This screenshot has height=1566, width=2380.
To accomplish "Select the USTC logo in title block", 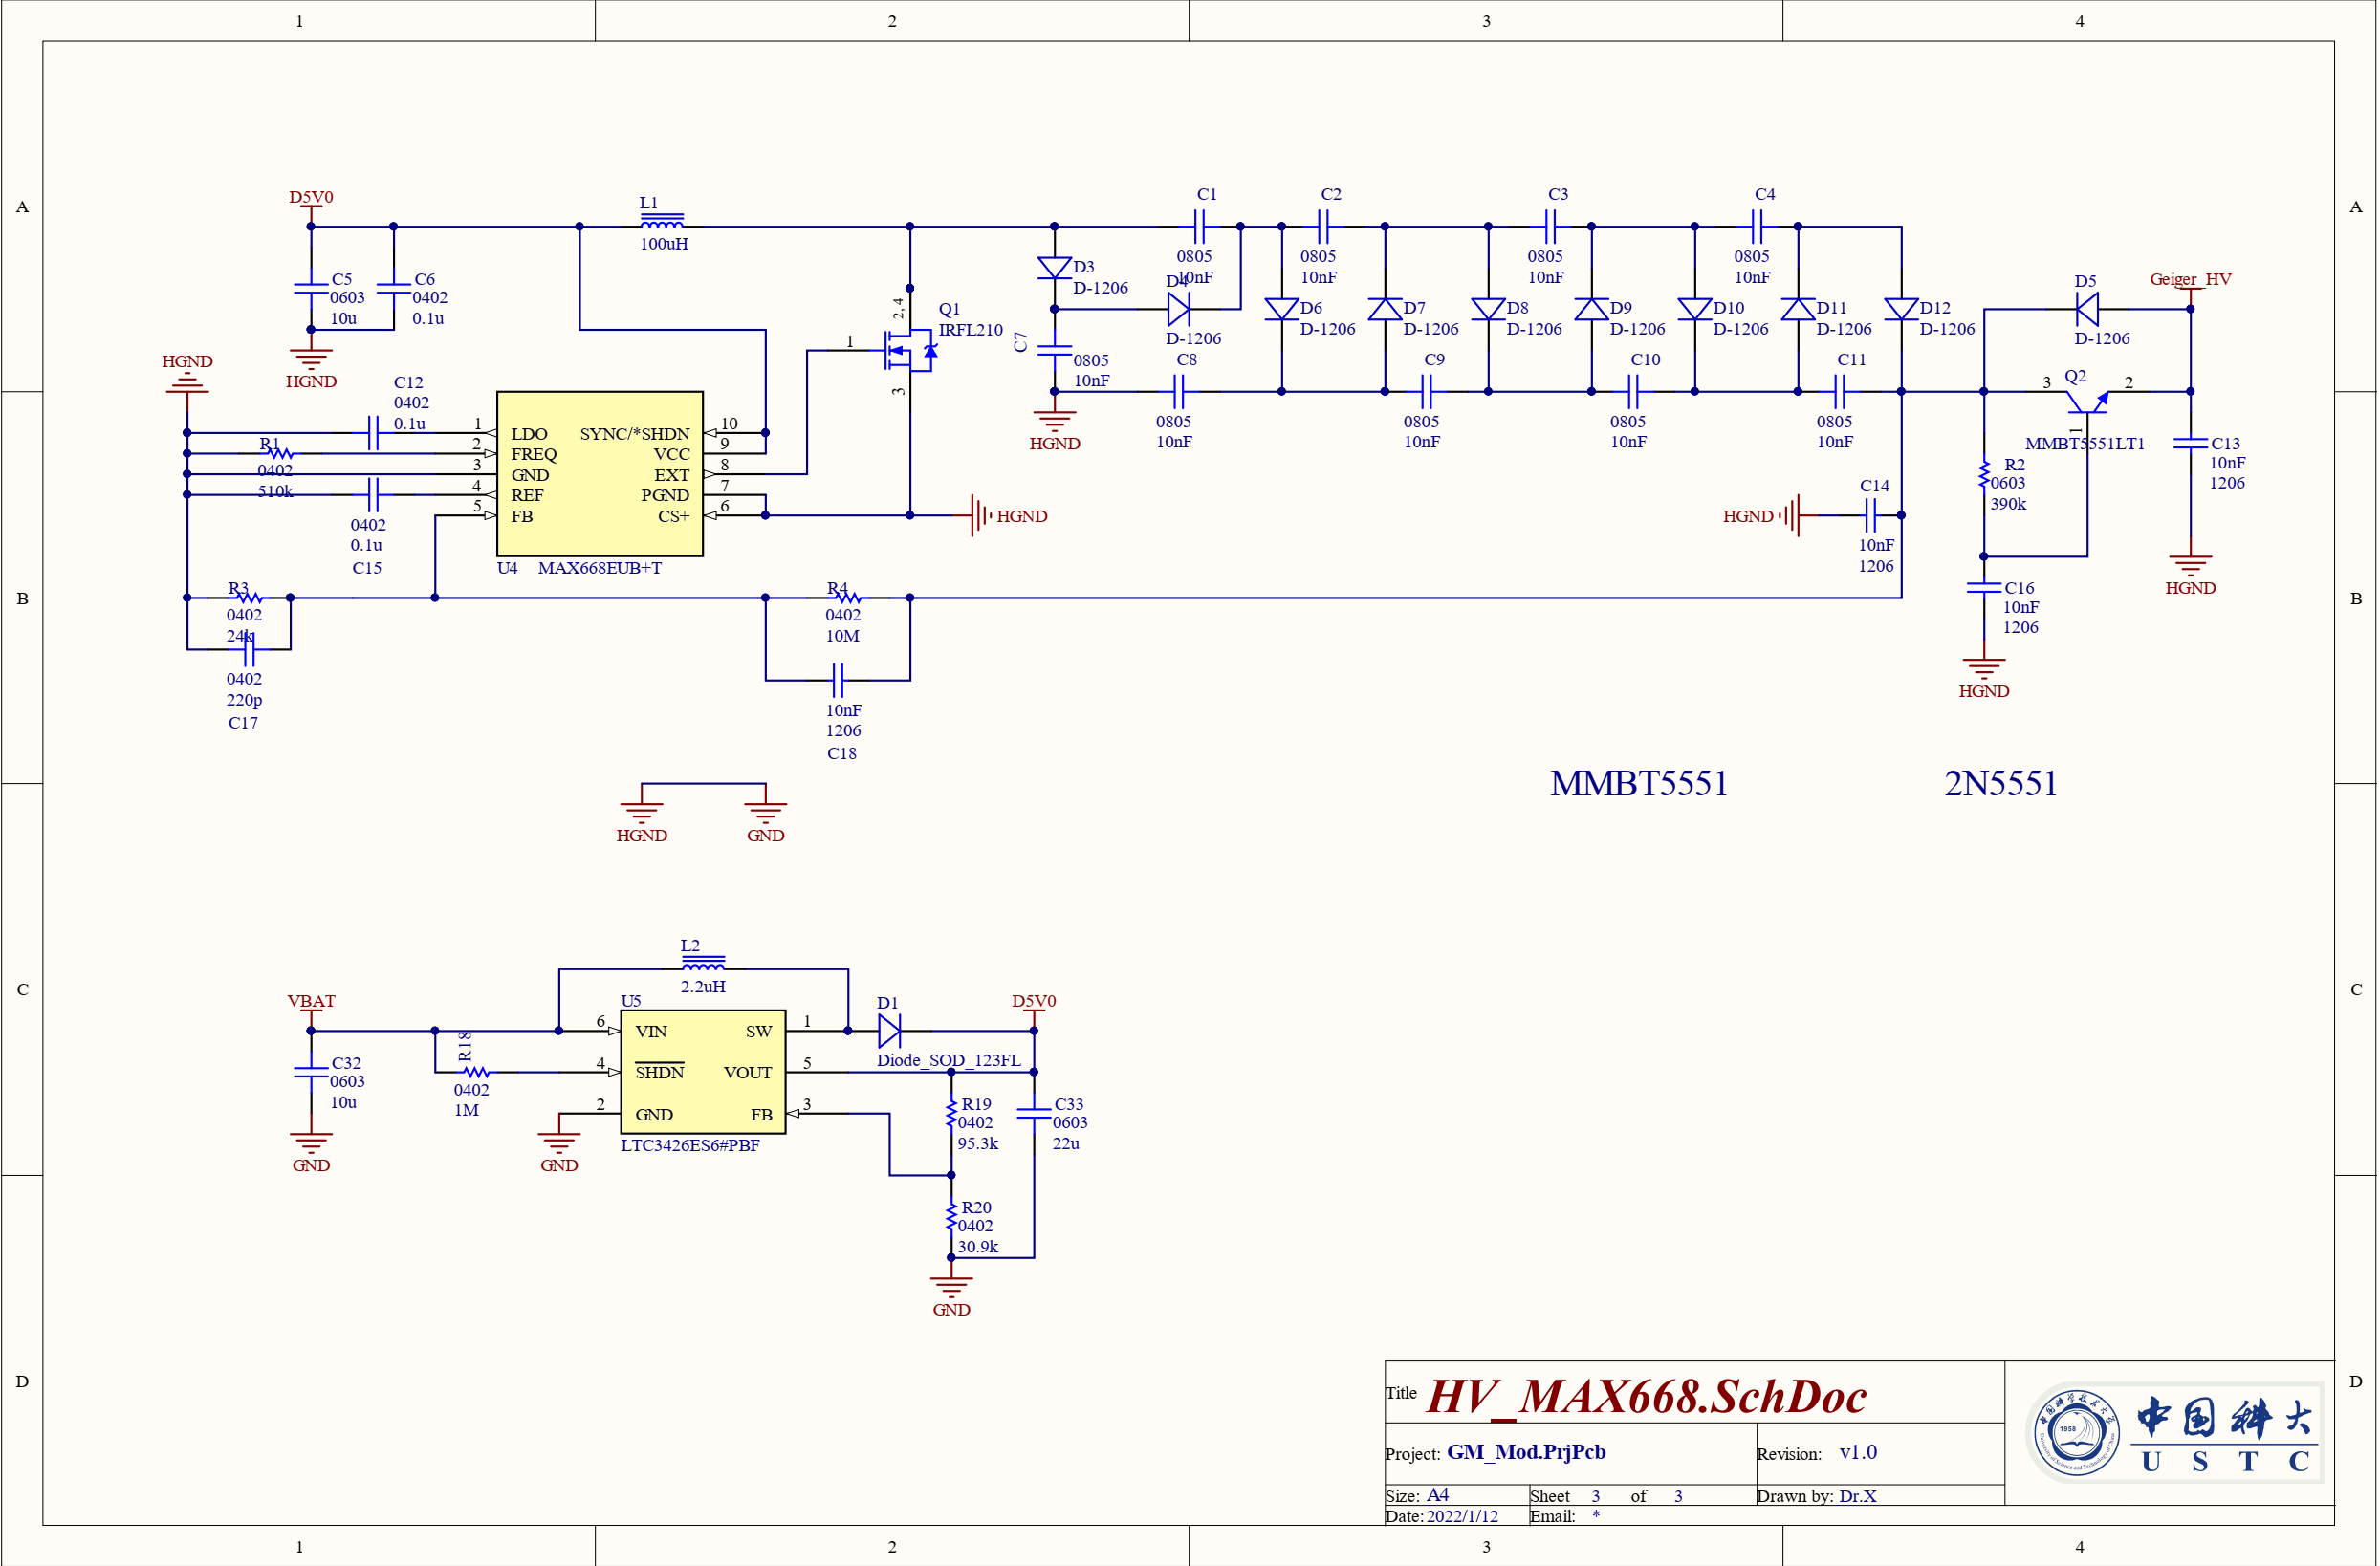I will pyautogui.click(x=2174, y=1432).
